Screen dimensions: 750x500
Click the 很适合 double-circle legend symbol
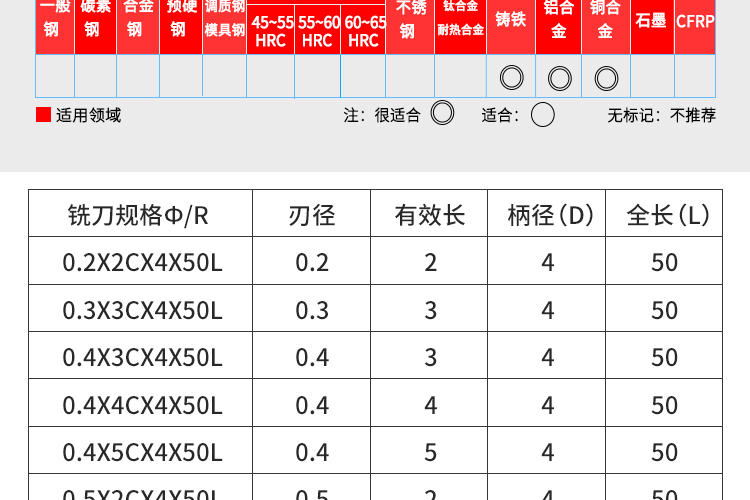click(442, 114)
